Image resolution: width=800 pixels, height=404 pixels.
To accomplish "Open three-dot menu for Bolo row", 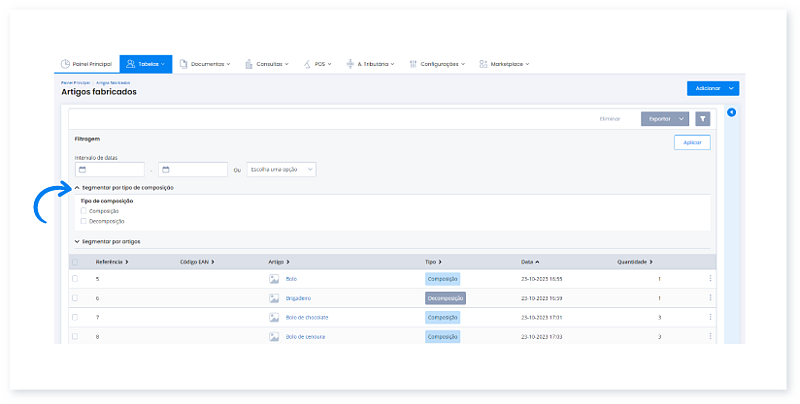I will pos(710,279).
